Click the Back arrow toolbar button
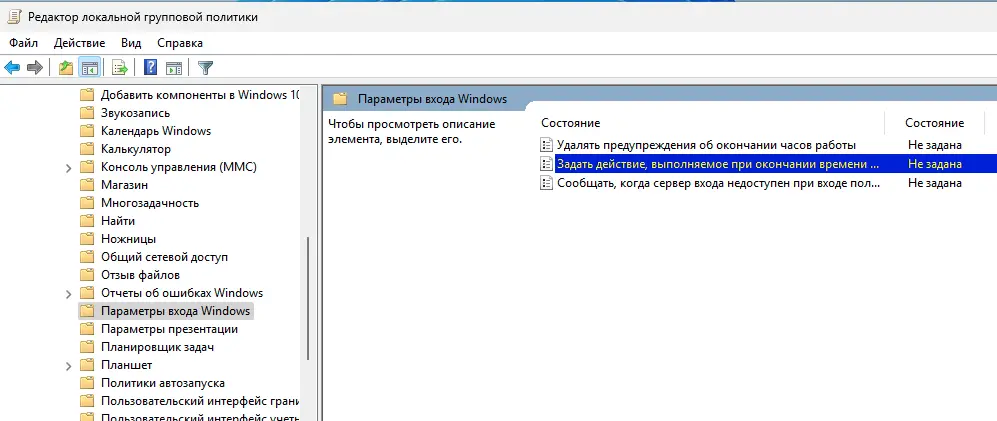The width and height of the screenshot is (997, 421). coord(12,67)
